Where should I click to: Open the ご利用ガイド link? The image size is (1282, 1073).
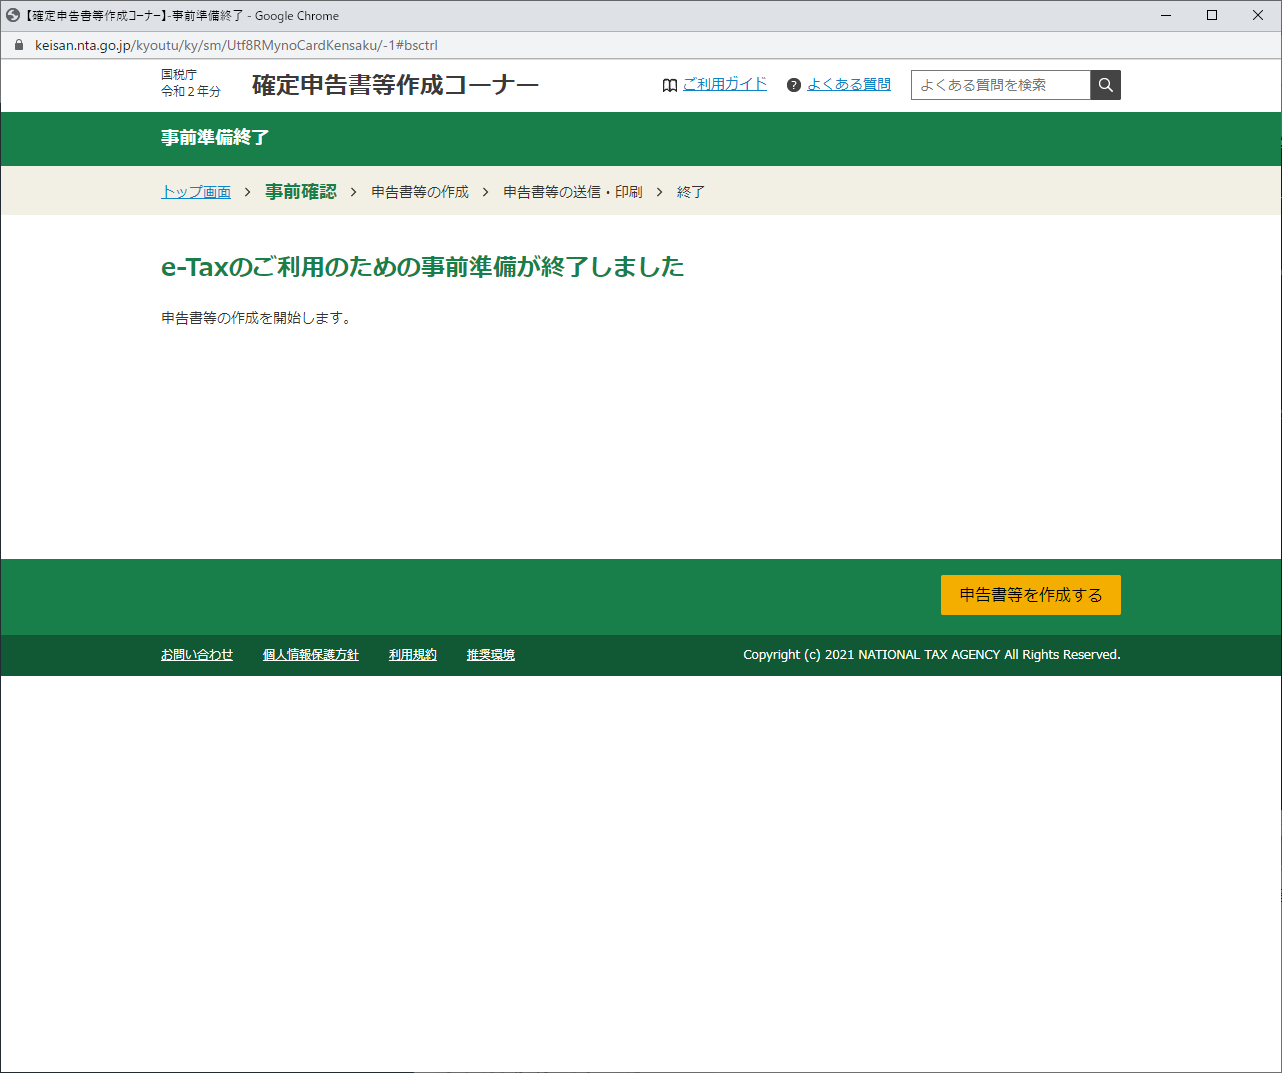click(725, 84)
